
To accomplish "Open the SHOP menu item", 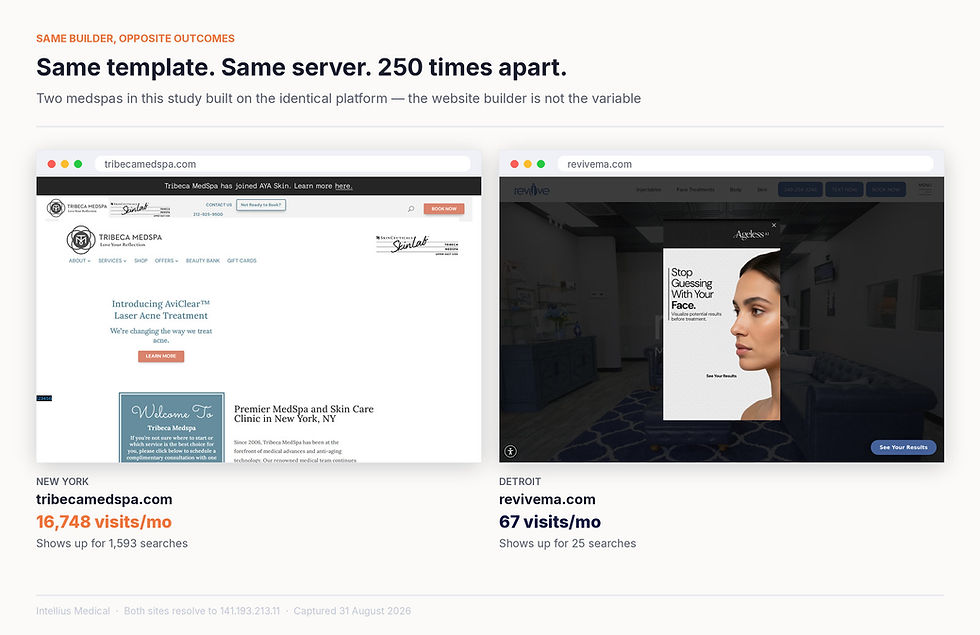I will 141,261.
